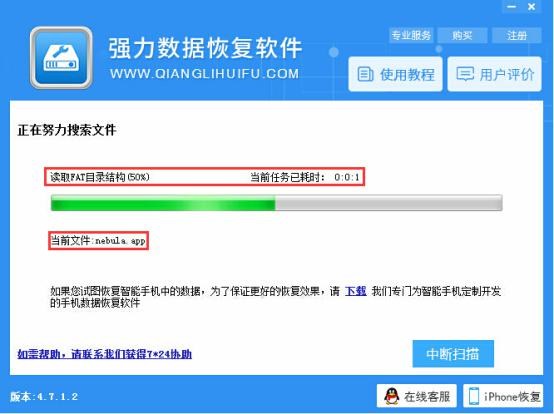Open the 专业服务 menu item
Screen dimensions: 554x414
(x=411, y=35)
